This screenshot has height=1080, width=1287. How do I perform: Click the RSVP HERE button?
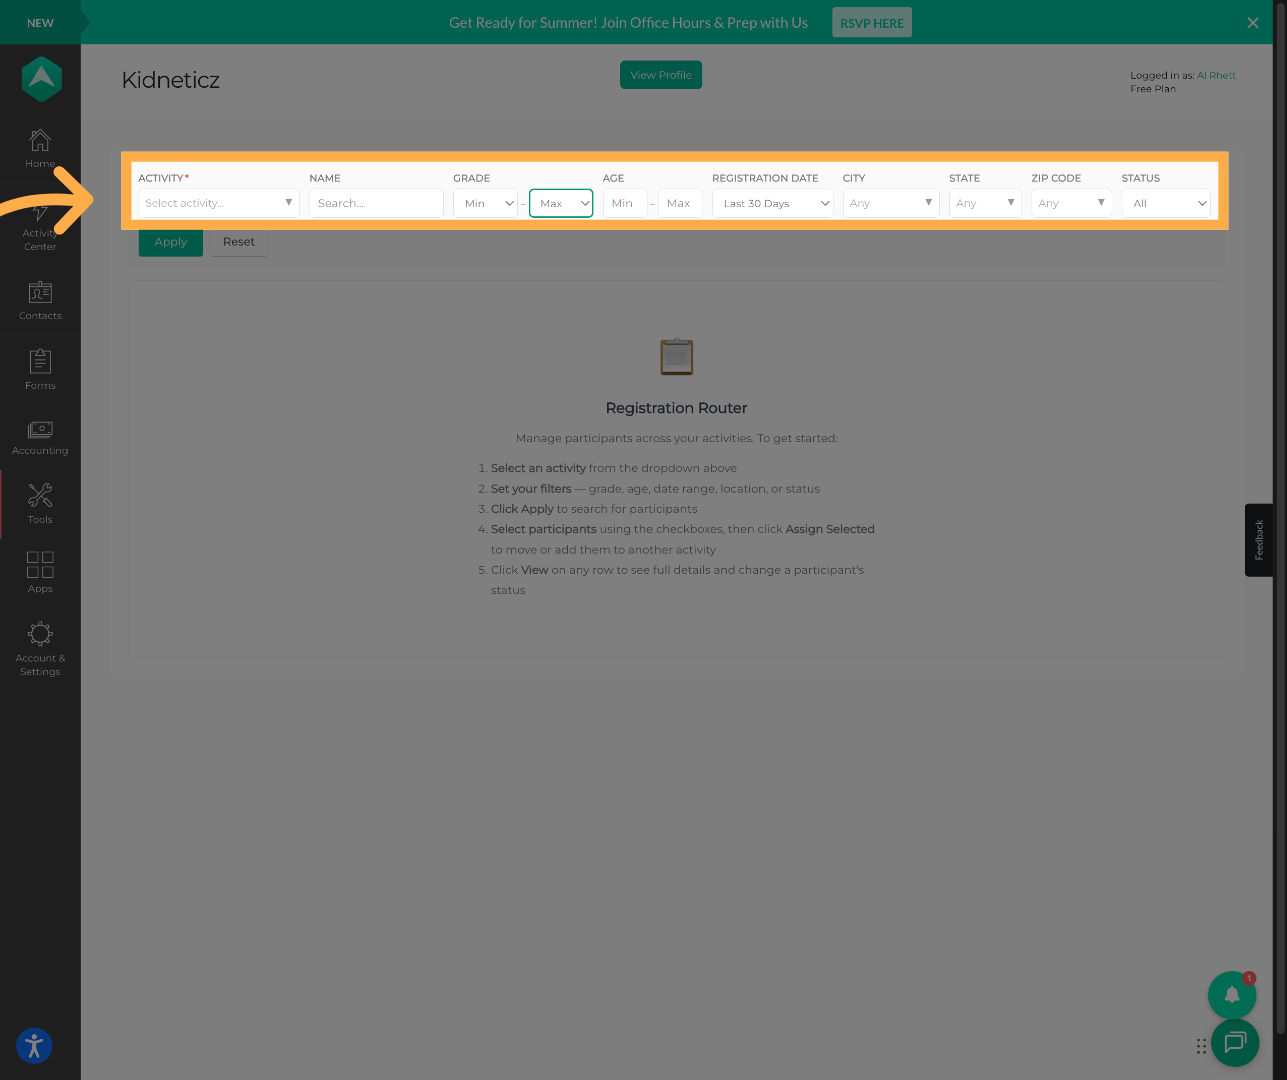pyautogui.click(x=872, y=23)
